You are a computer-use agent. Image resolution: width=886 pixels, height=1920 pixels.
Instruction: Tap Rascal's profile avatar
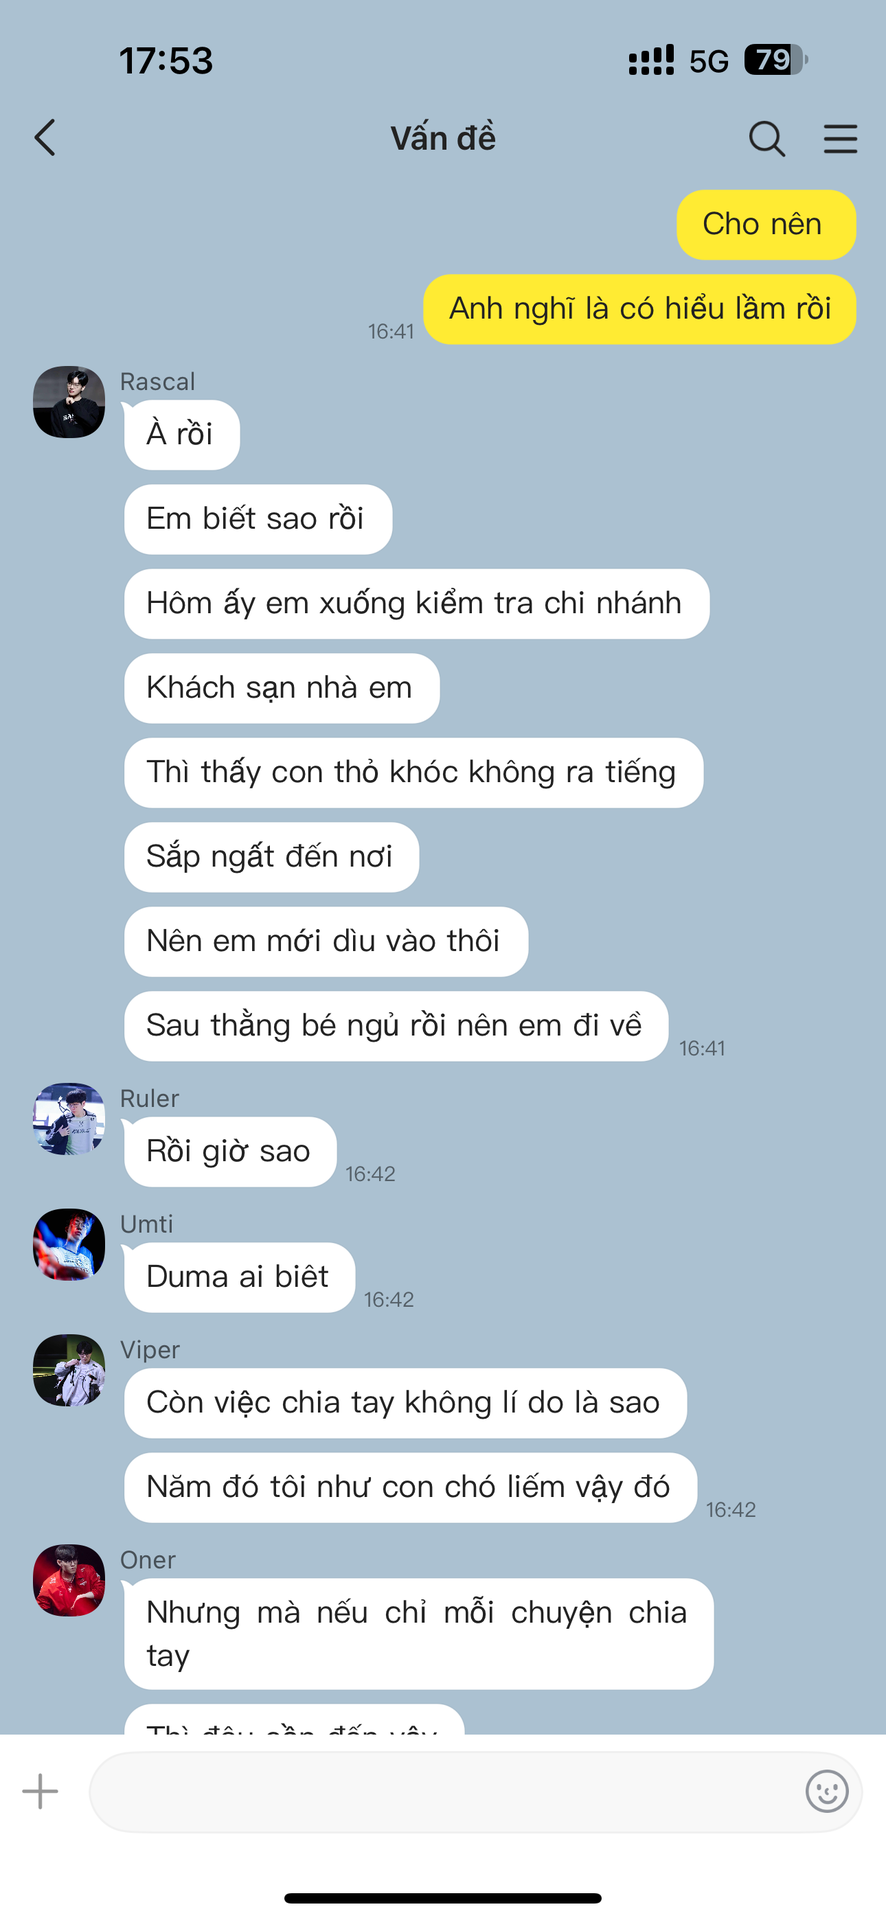[x=69, y=402]
